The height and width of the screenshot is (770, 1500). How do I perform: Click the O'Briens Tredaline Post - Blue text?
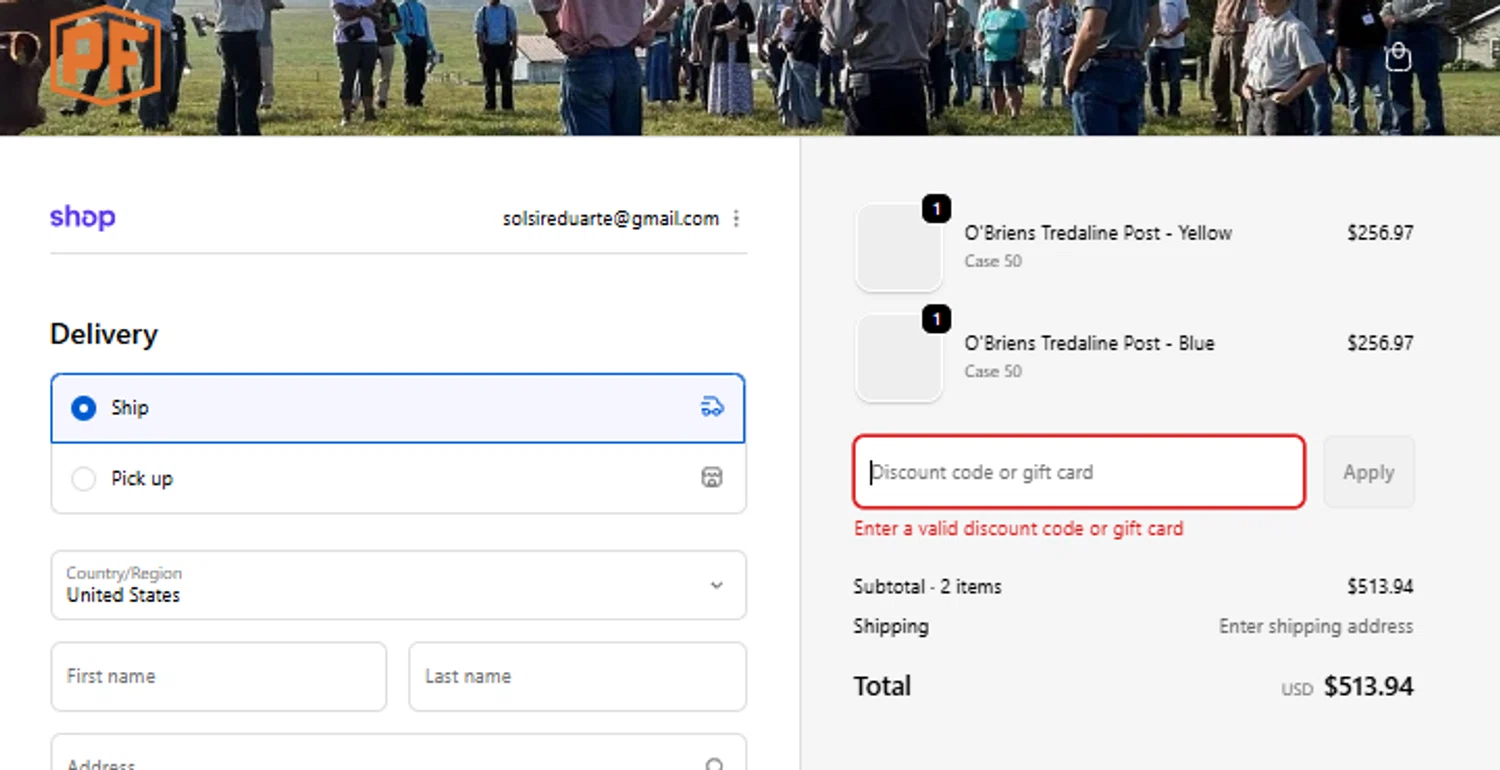(x=1089, y=343)
